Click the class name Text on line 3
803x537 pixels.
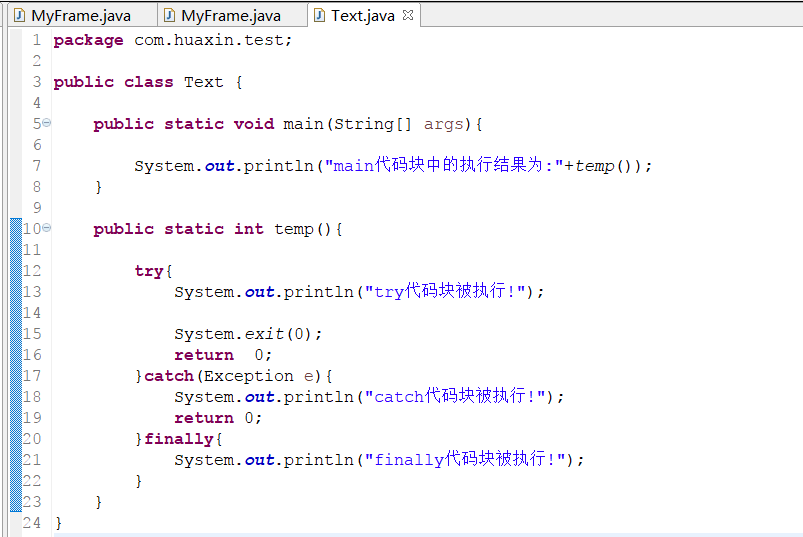tap(204, 82)
